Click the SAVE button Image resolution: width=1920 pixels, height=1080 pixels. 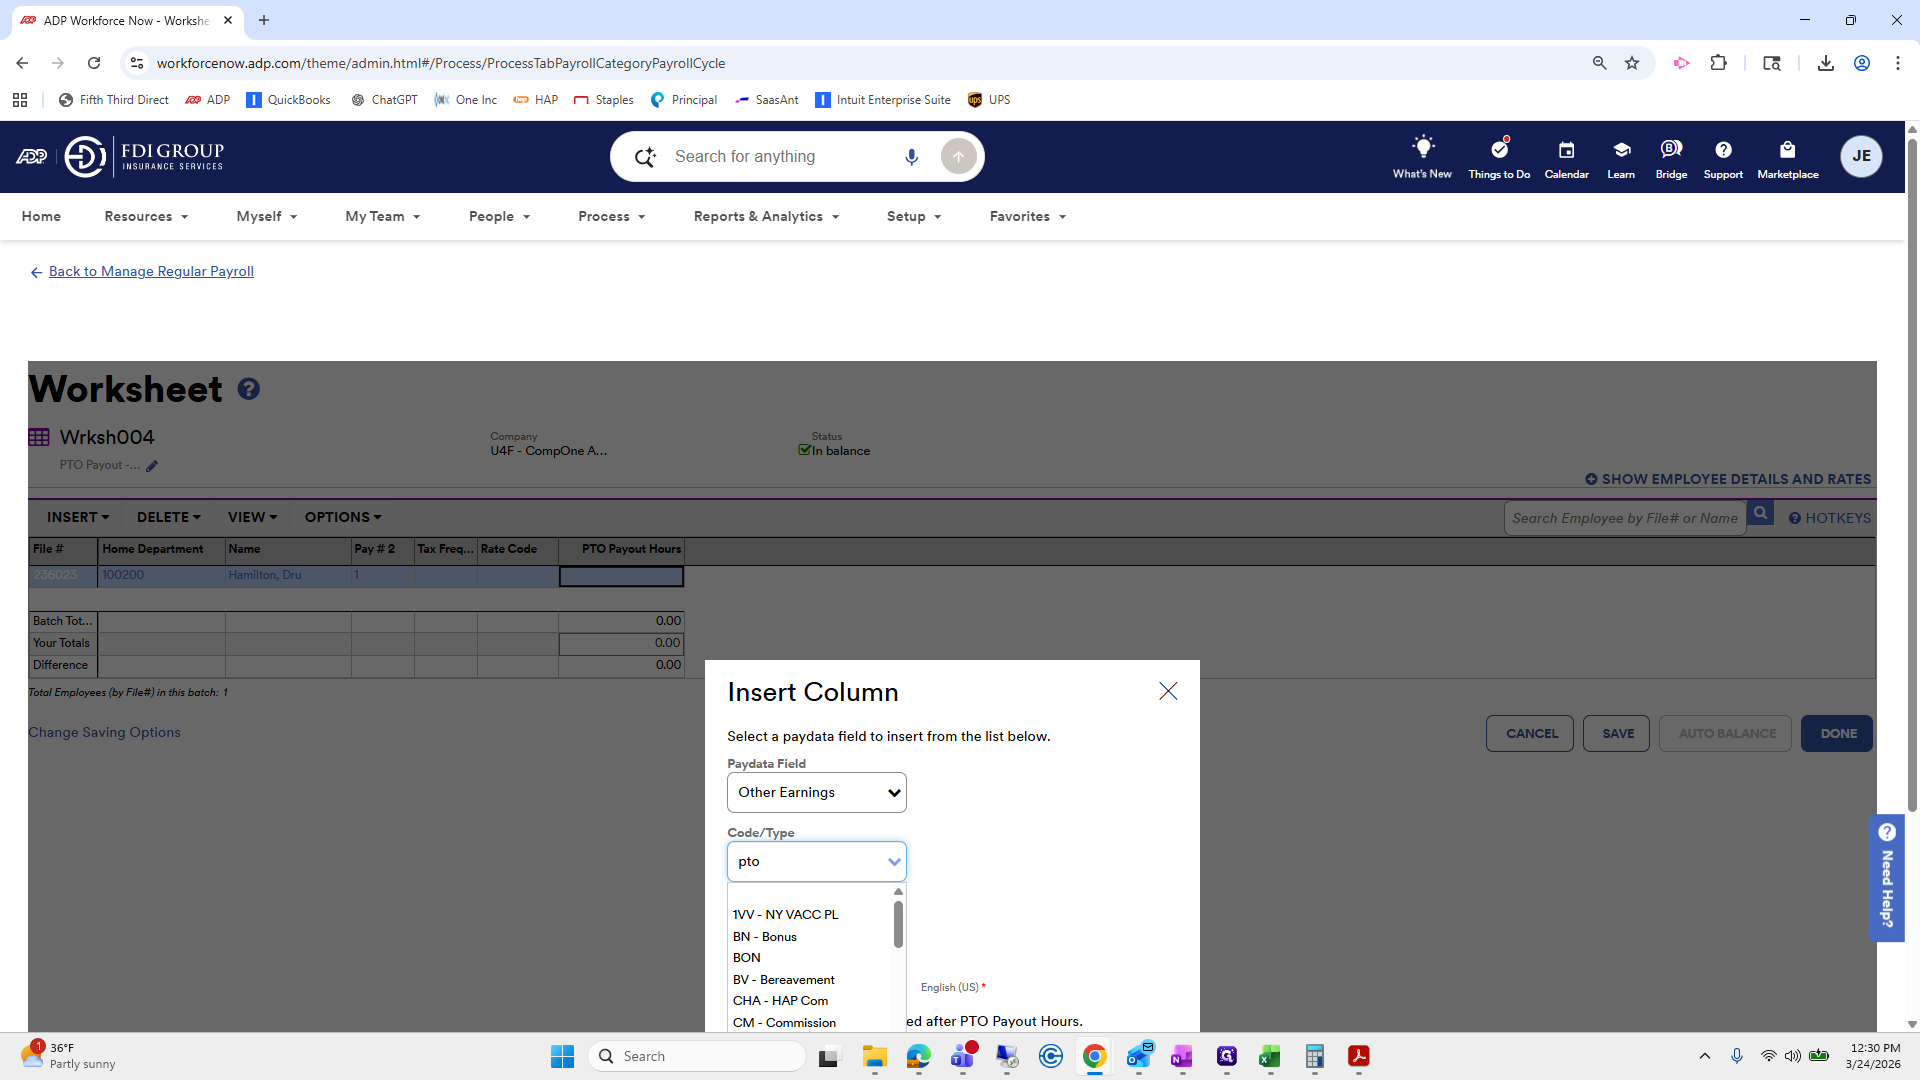tap(1617, 733)
